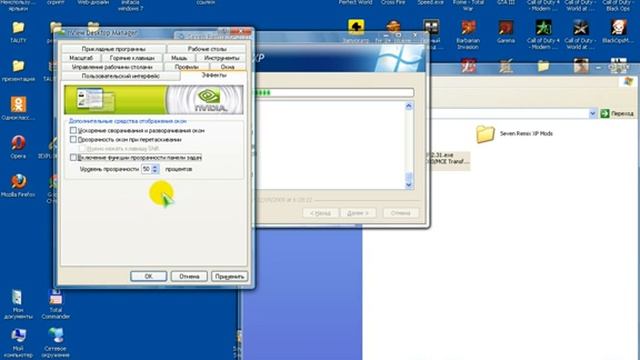Image resolution: width=640 pixels, height=360 pixels.
Task: Enable Прозрачность окон при перетаскивании
Action: (73, 140)
